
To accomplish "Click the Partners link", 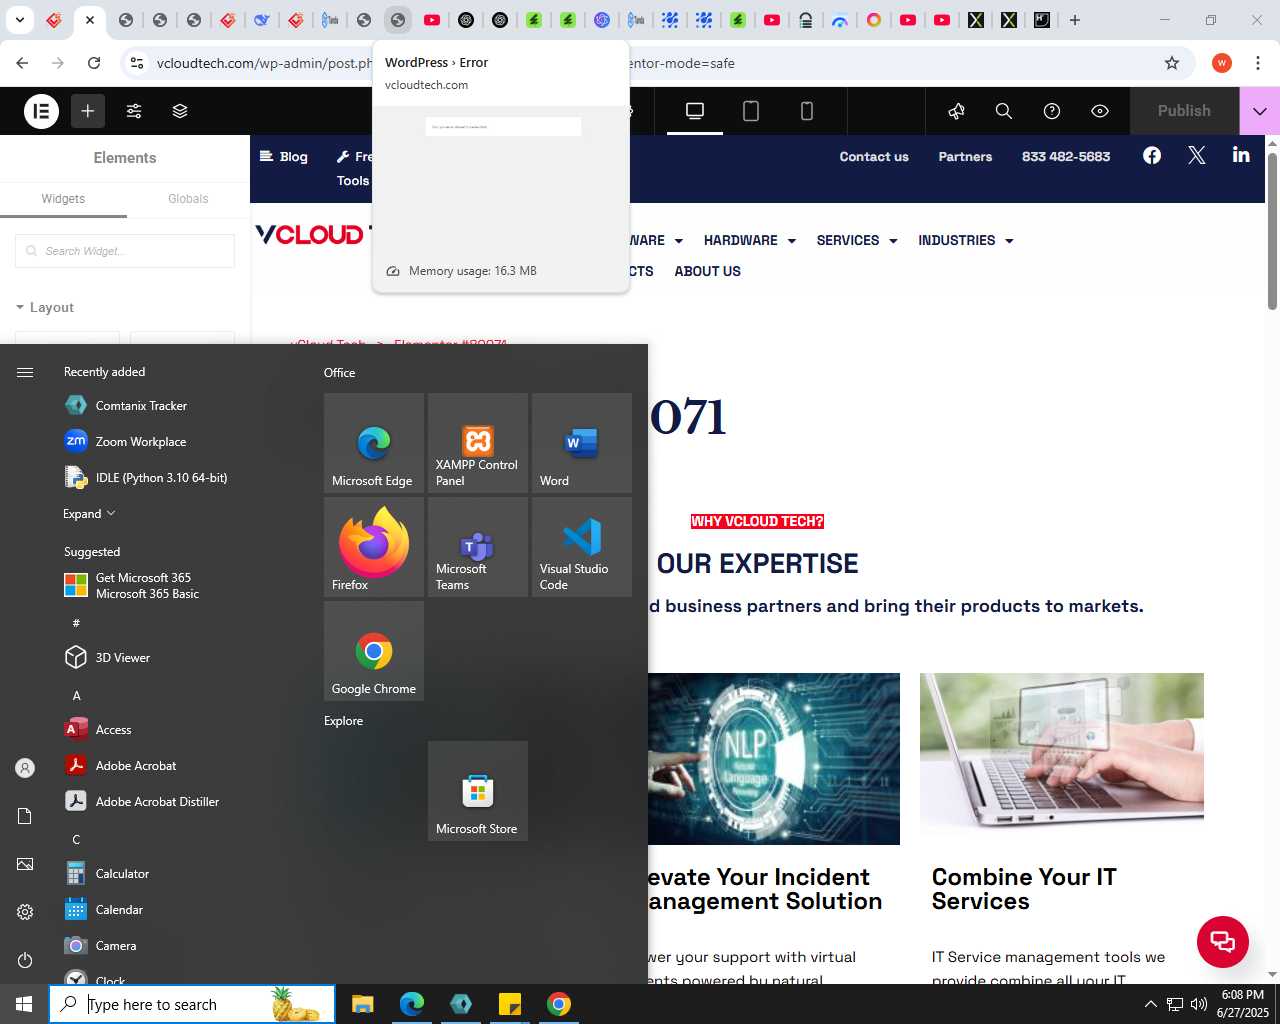I will [965, 157].
